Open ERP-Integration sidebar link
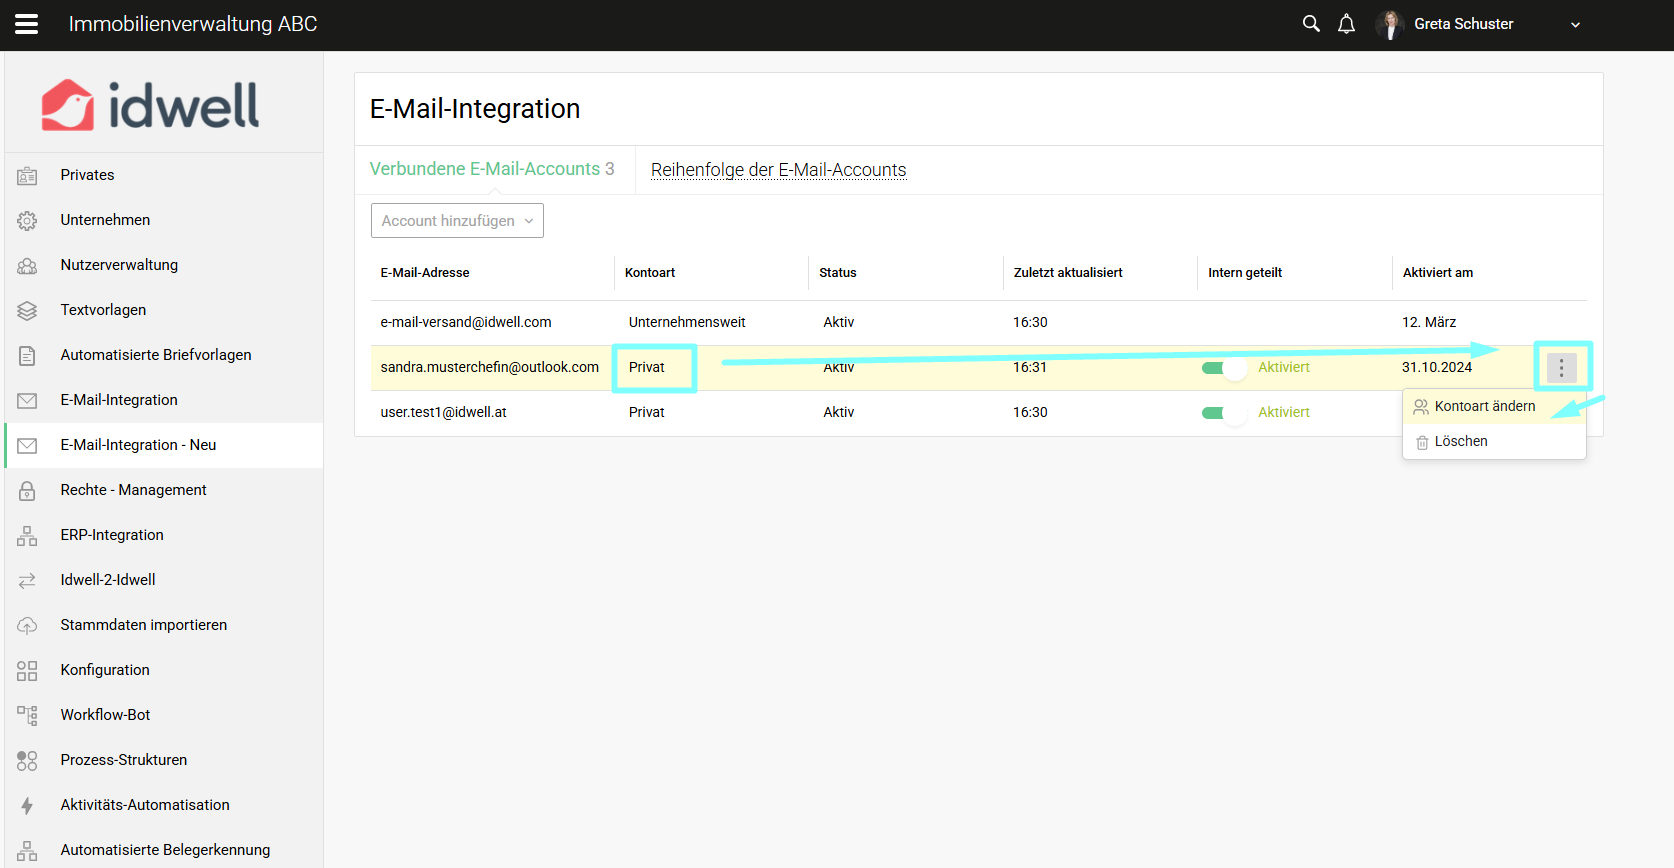This screenshot has width=1674, height=868. (112, 535)
